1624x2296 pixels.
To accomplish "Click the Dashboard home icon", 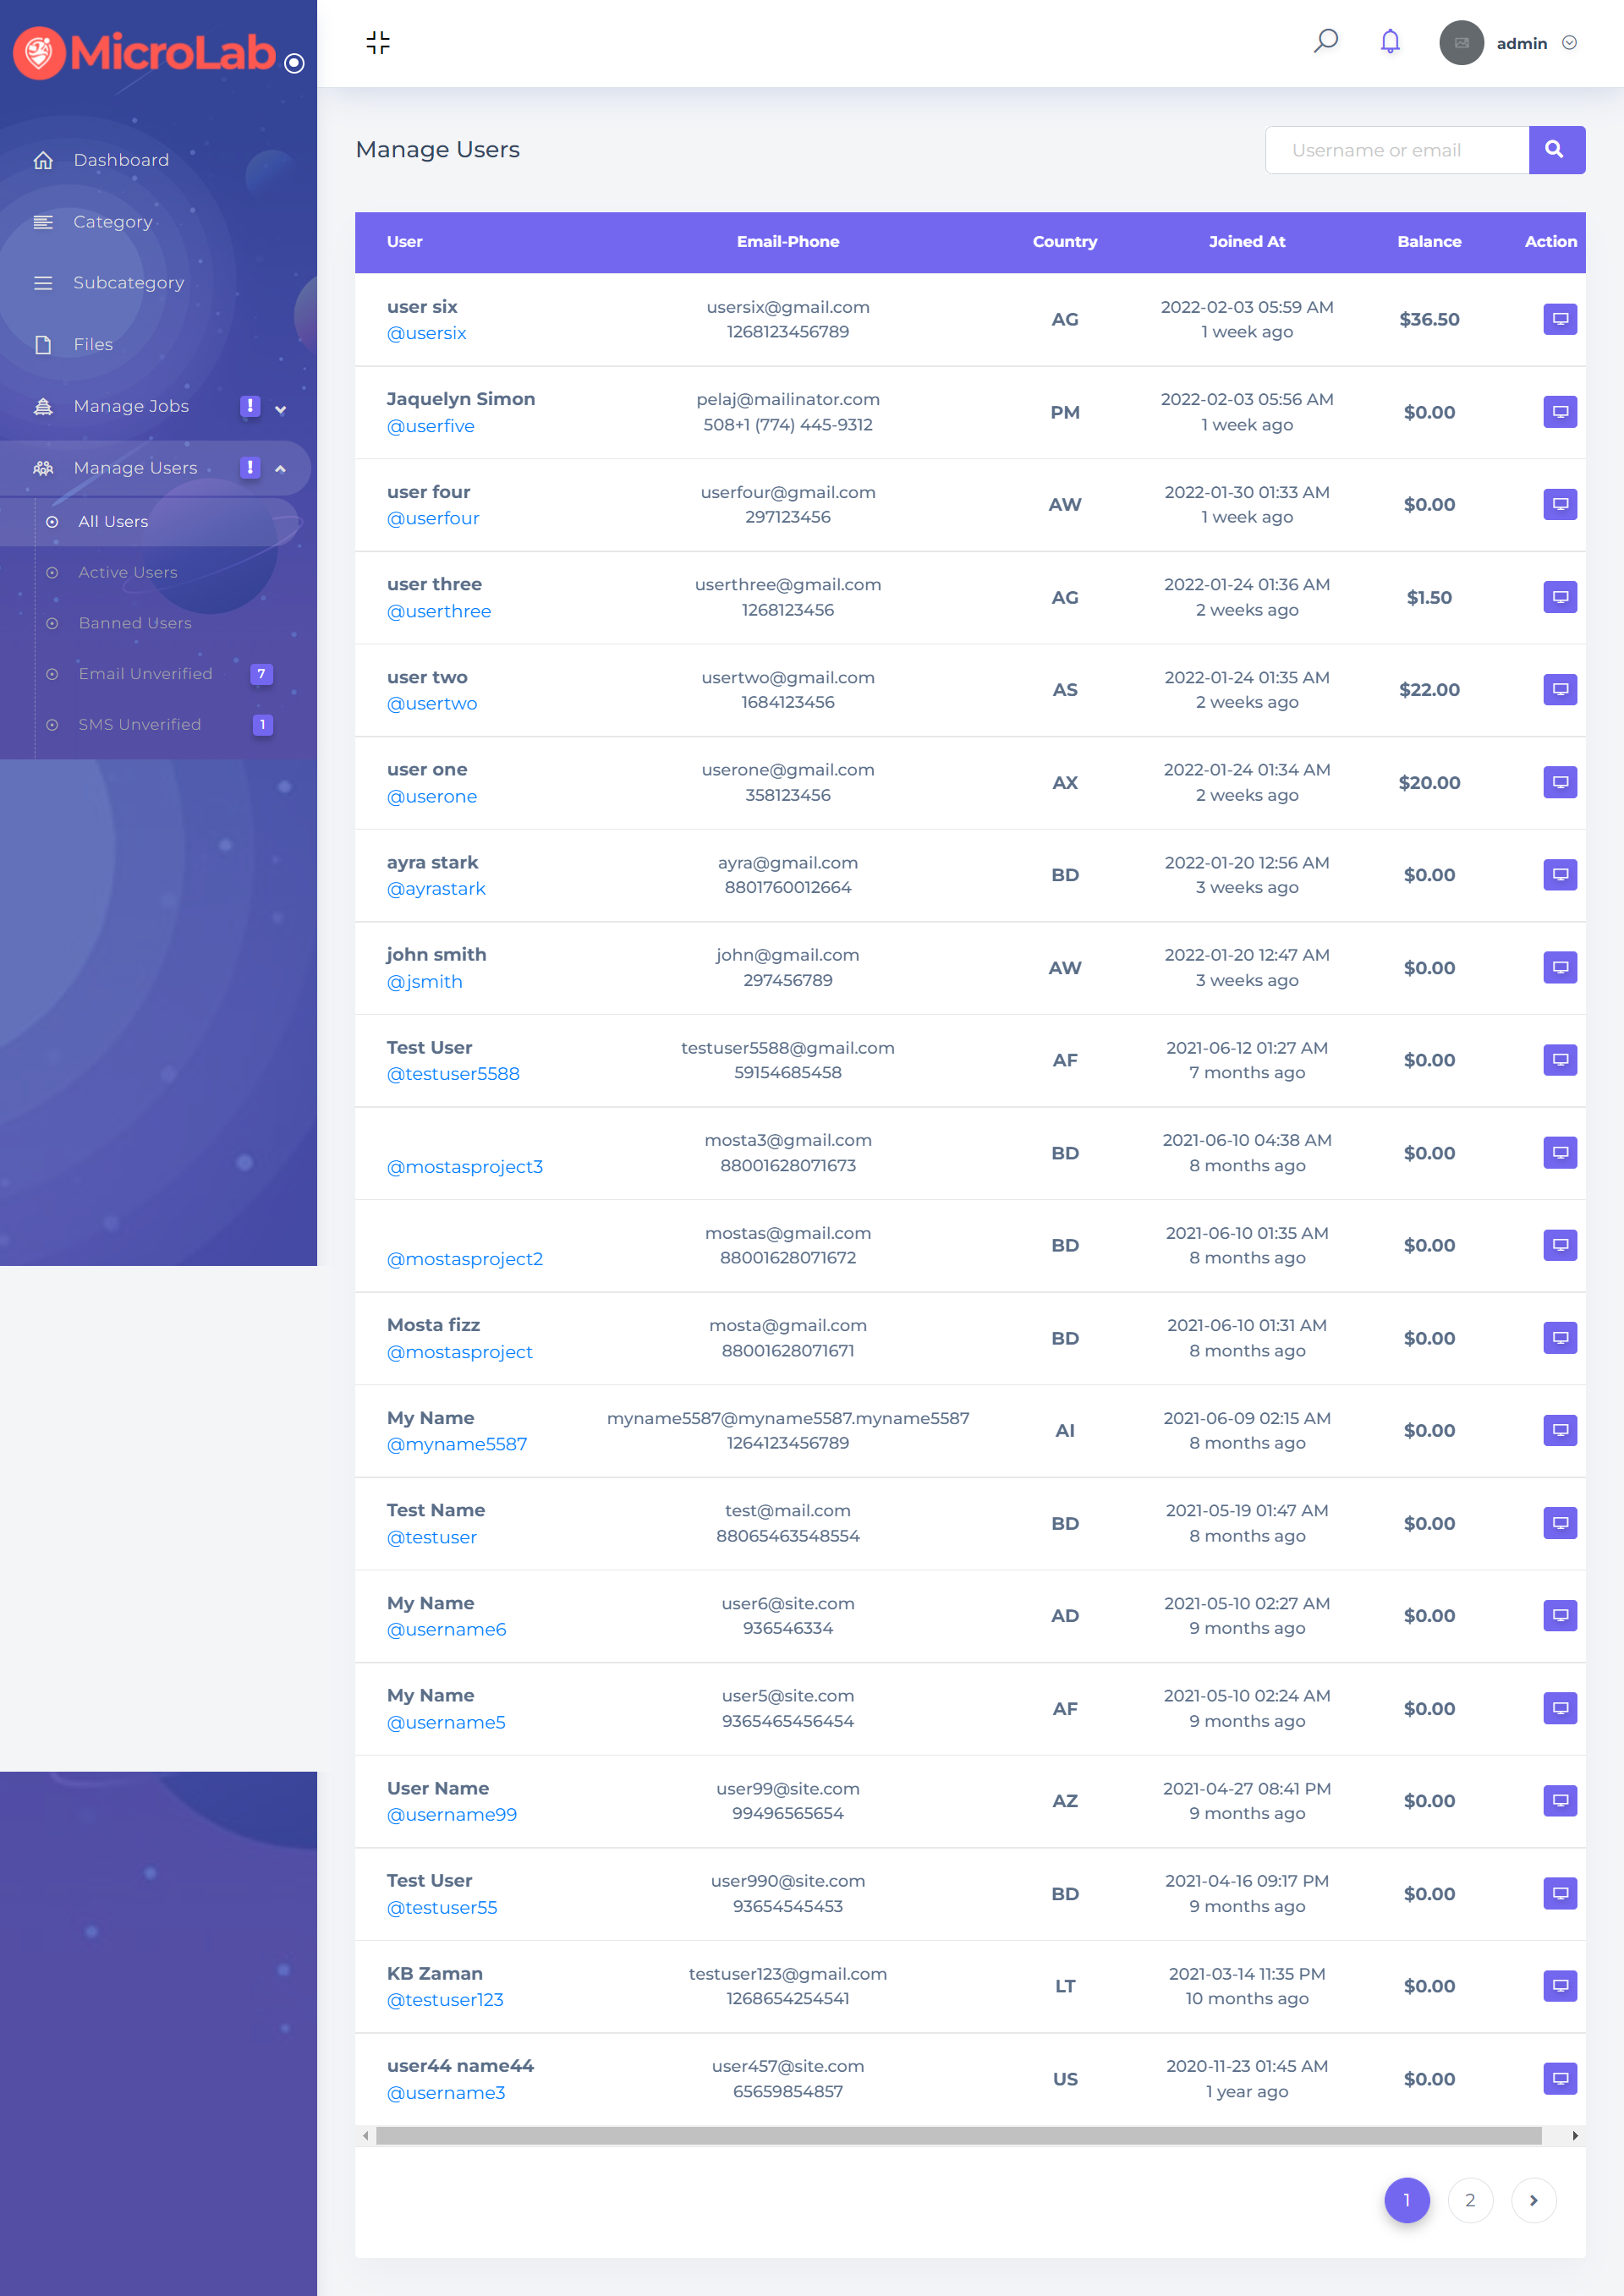I will pos(43,160).
